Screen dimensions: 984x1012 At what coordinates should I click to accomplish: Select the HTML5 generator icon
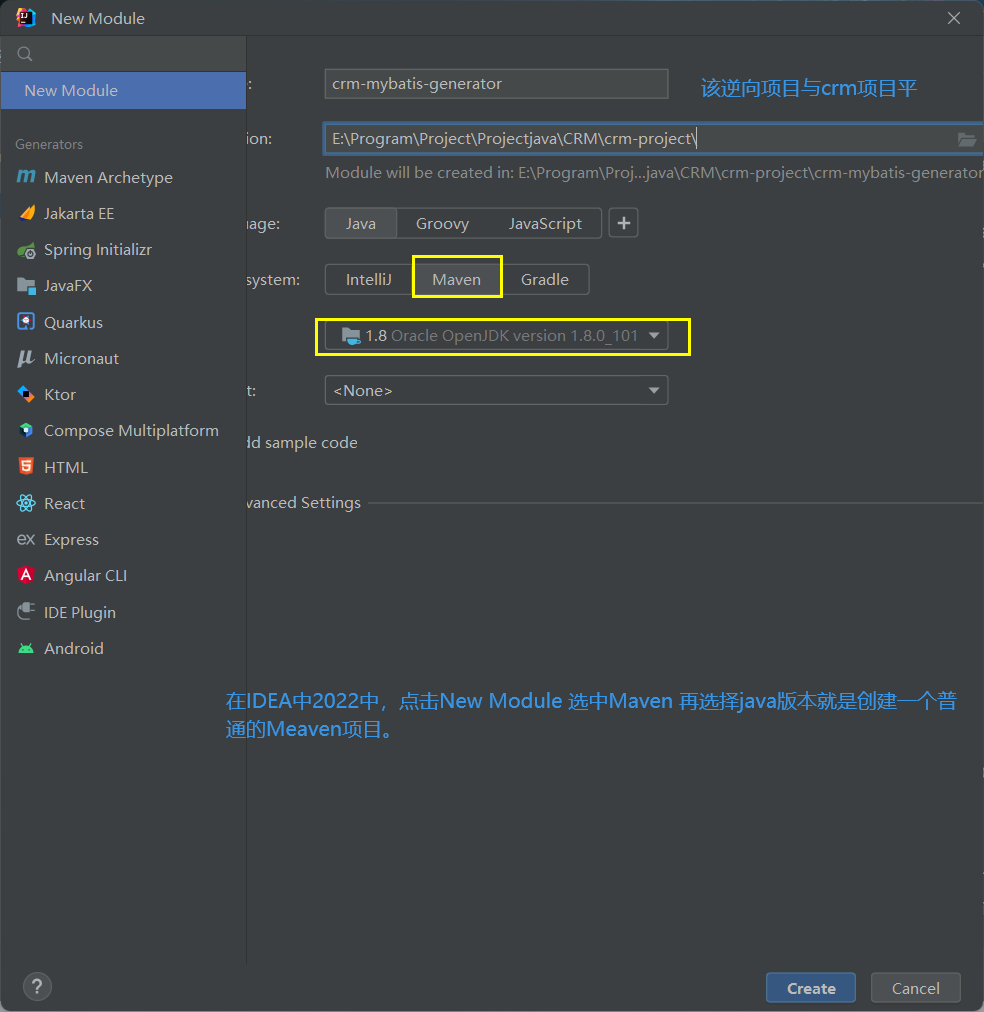click(x=26, y=466)
